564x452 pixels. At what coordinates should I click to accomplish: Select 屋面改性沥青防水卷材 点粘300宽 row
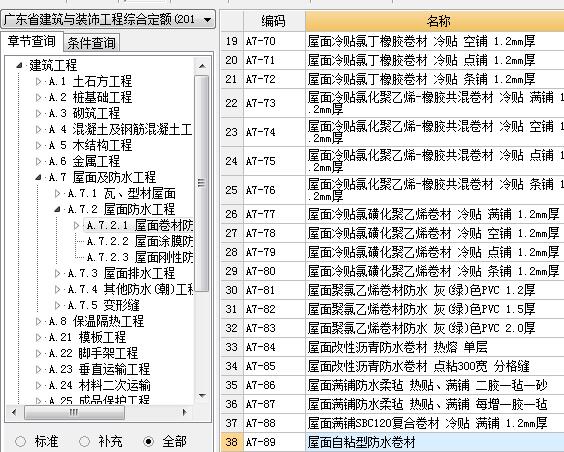coord(435,366)
